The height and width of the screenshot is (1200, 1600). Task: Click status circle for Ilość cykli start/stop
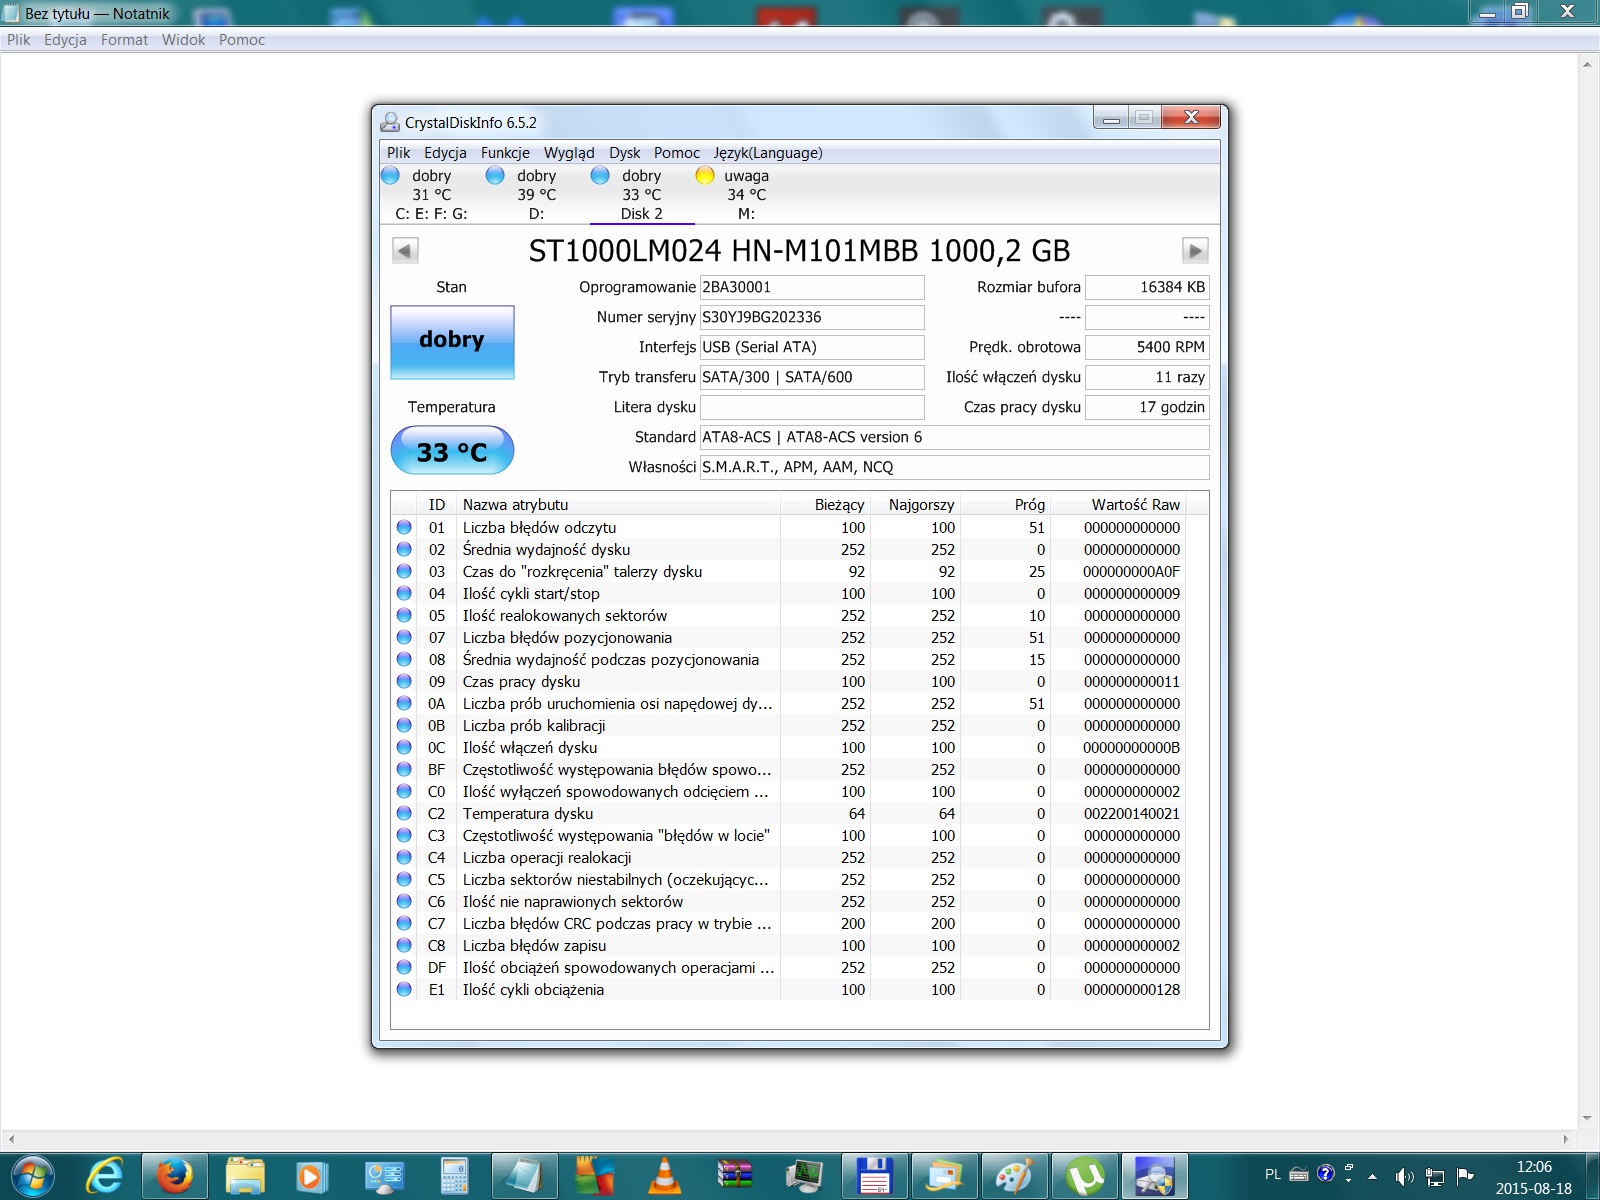(x=404, y=593)
